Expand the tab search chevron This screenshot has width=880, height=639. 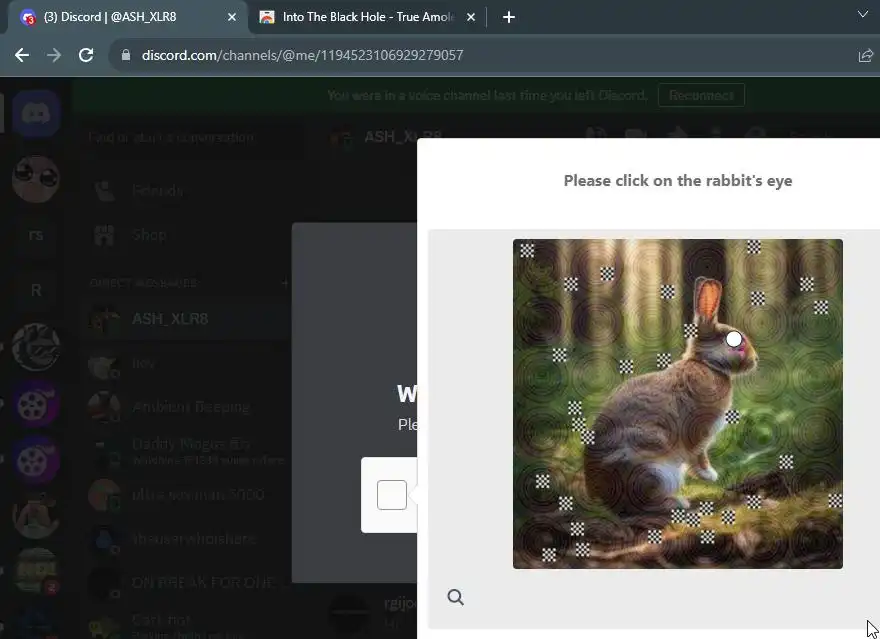[x=863, y=15]
